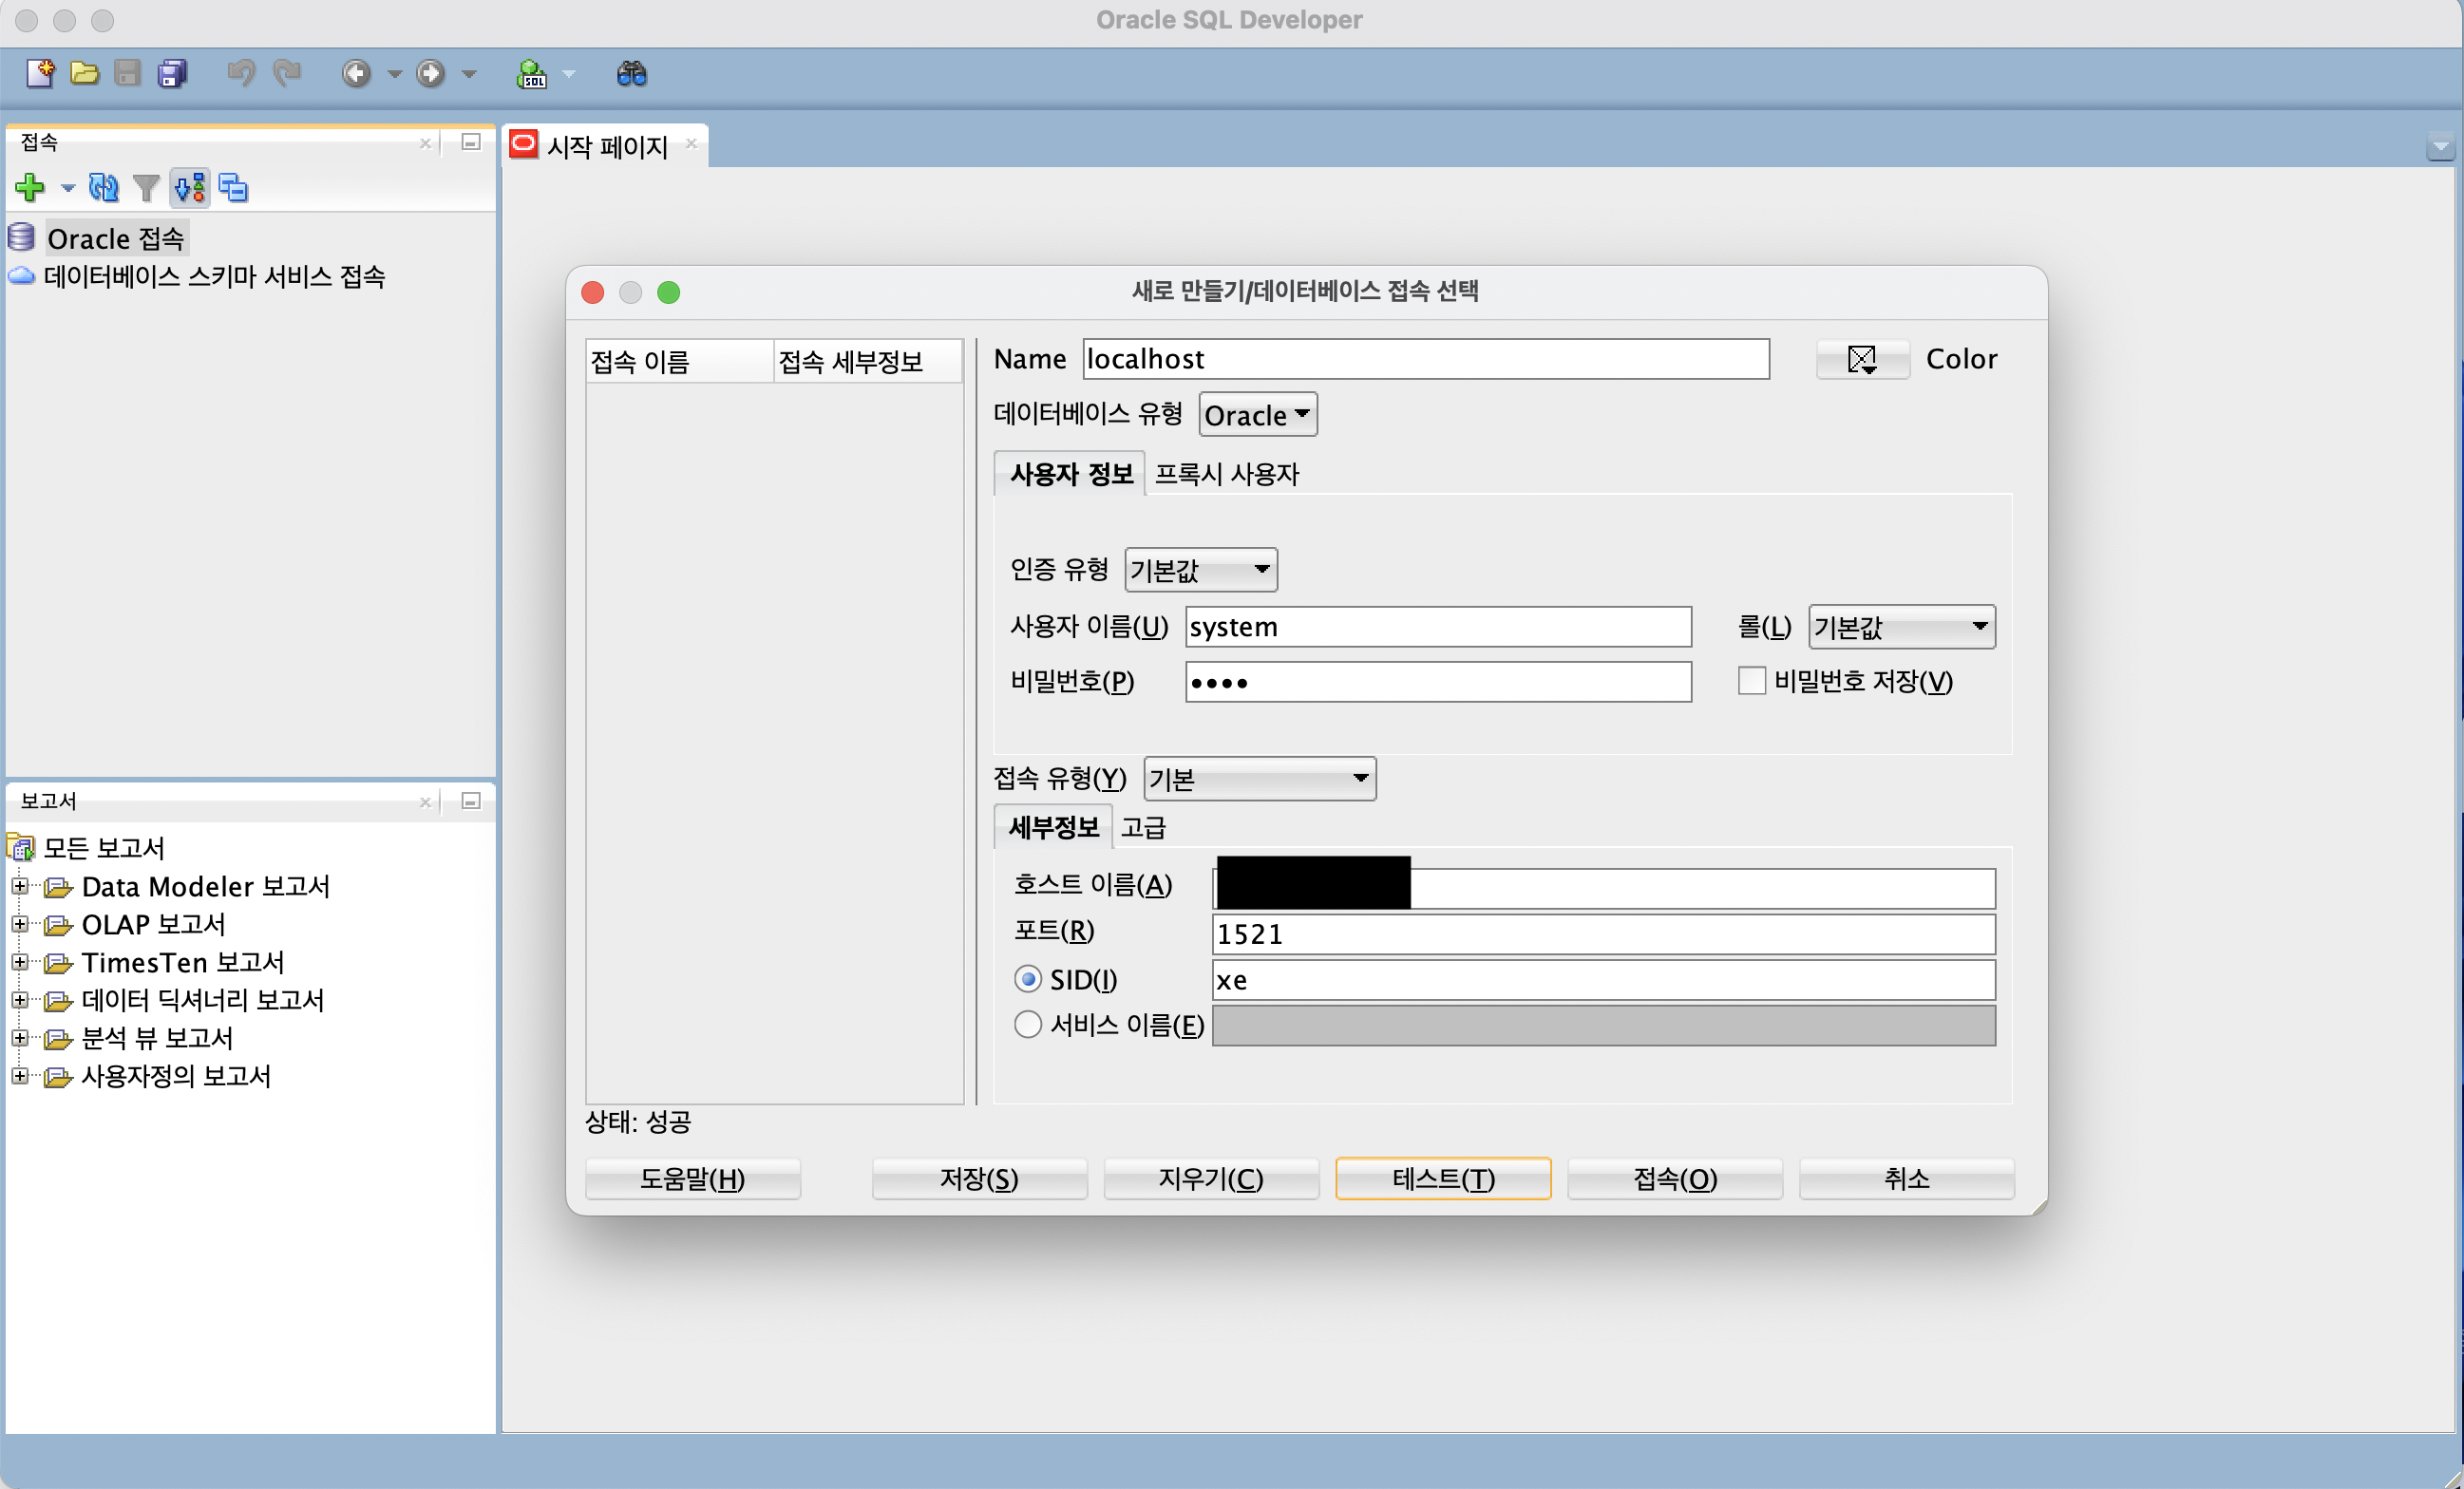This screenshot has height=1489, width=2464.
Task: Click the binoculars Find DB Object icon
Action: point(632,73)
